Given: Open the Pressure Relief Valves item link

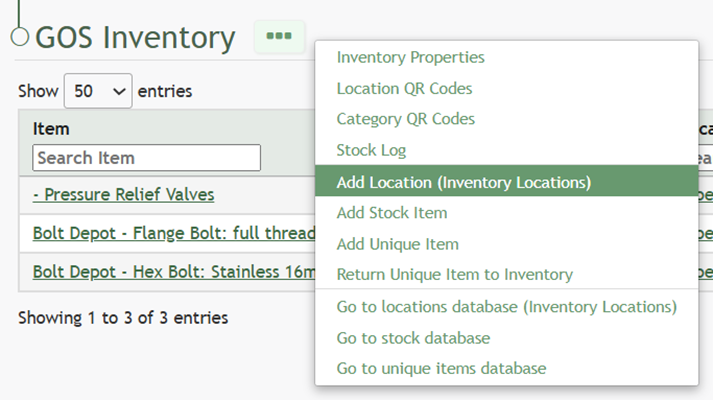Looking at the screenshot, I should (123, 194).
